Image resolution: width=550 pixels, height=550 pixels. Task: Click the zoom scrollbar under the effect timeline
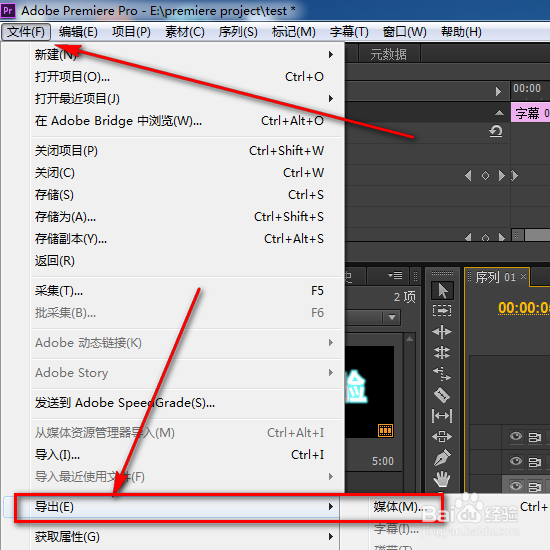(x=531, y=235)
